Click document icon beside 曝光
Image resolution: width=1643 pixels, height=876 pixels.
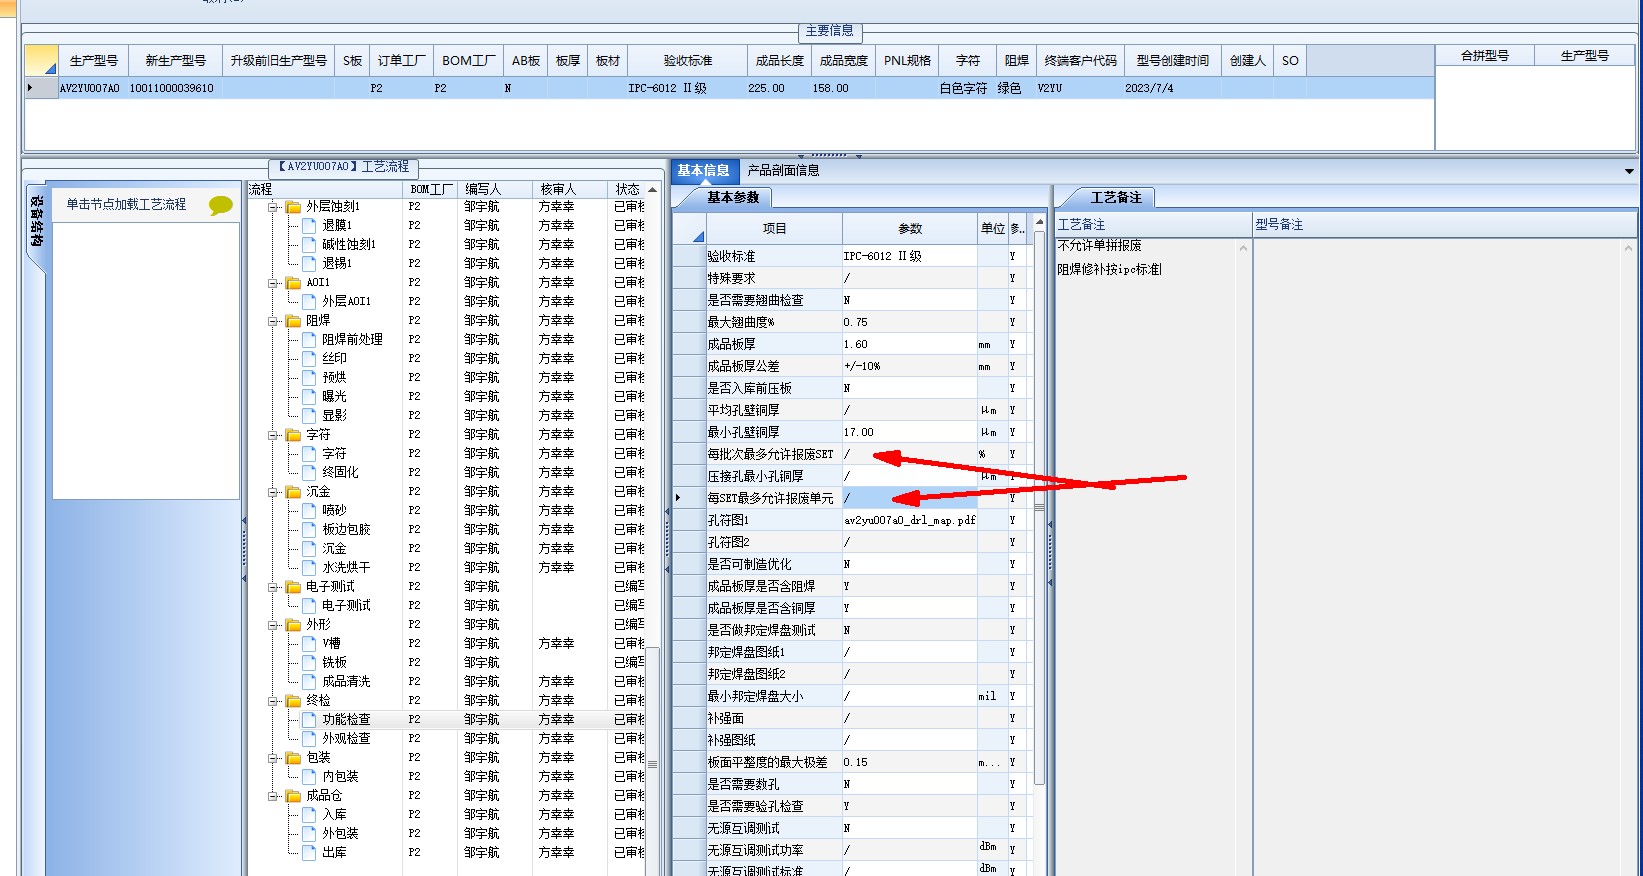[x=309, y=397]
